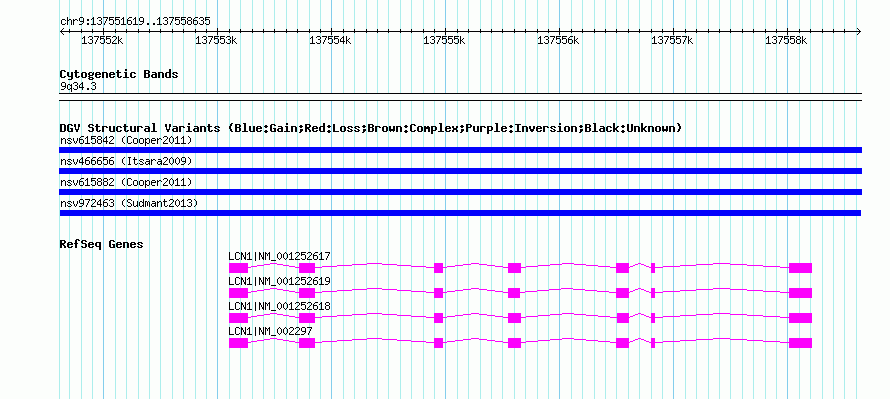The height and width of the screenshot is (399, 890).
Task: Click last exon of NM_001252619 transcript
Action: coord(800,293)
